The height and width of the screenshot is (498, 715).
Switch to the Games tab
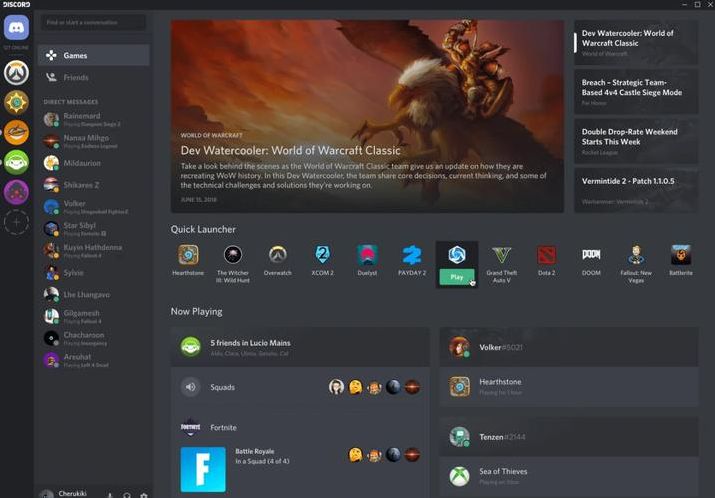coord(93,55)
